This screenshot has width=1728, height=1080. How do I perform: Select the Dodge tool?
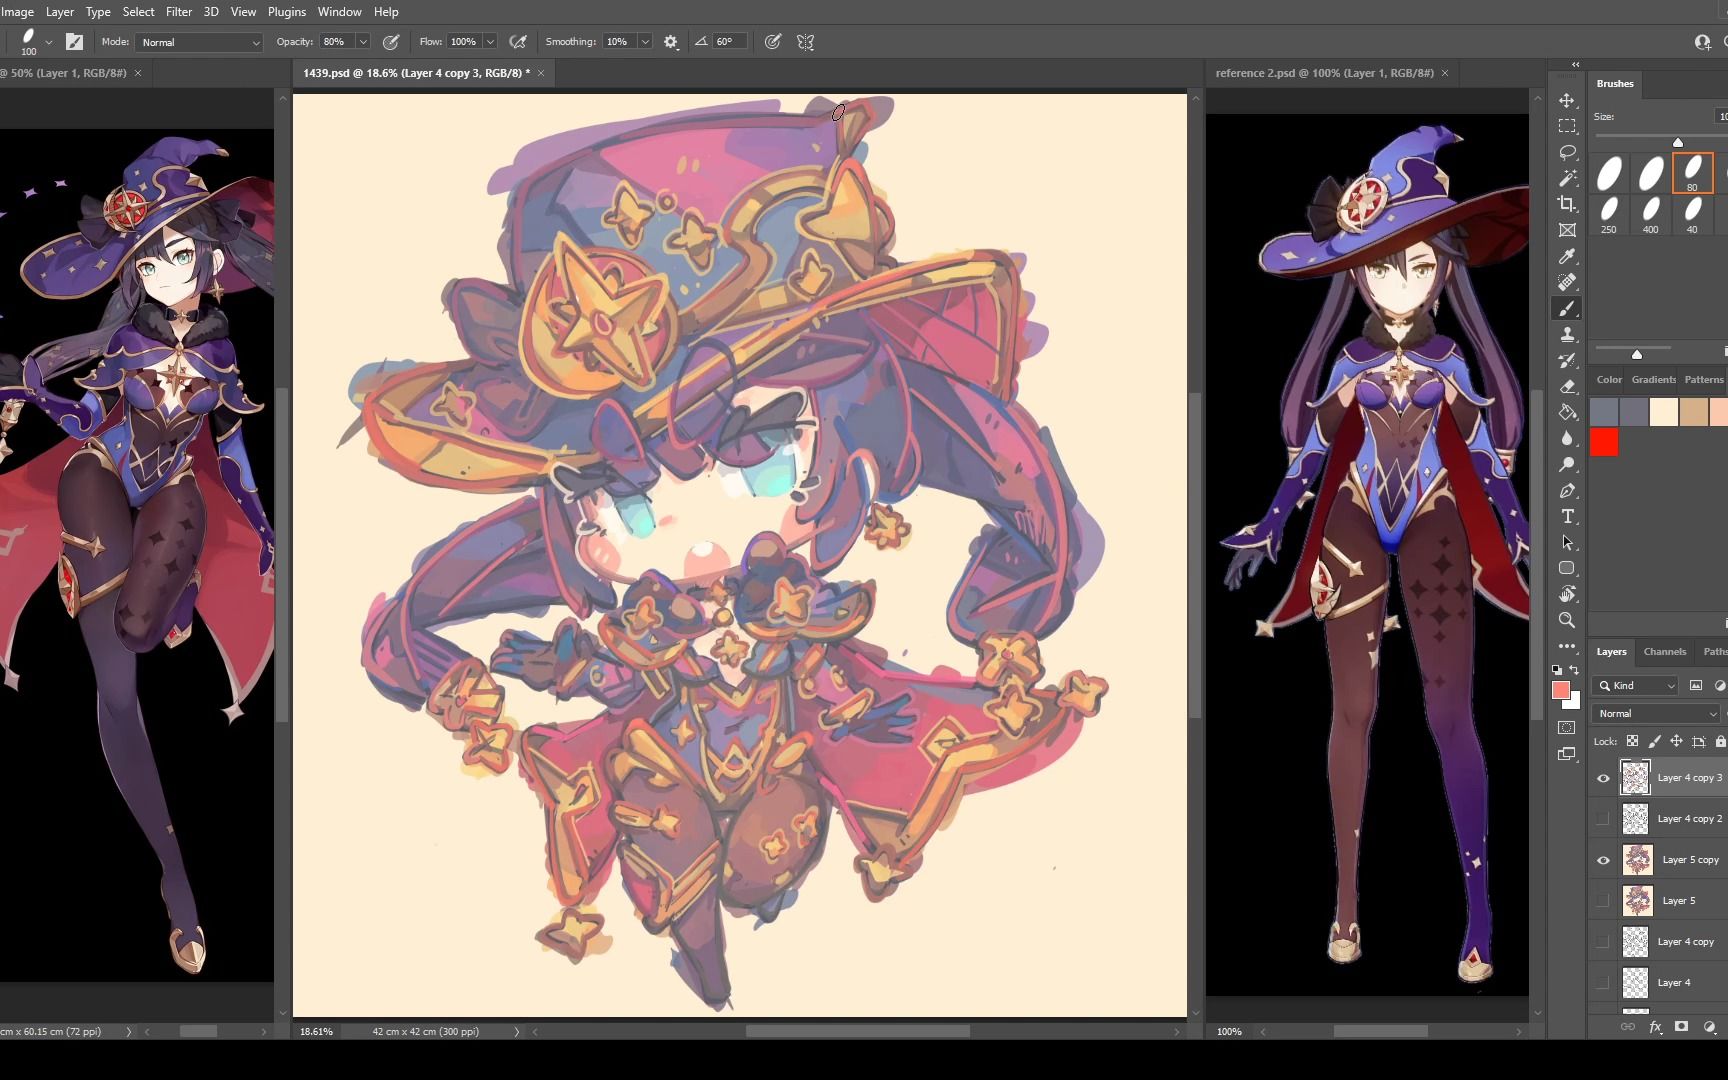pyautogui.click(x=1567, y=464)
